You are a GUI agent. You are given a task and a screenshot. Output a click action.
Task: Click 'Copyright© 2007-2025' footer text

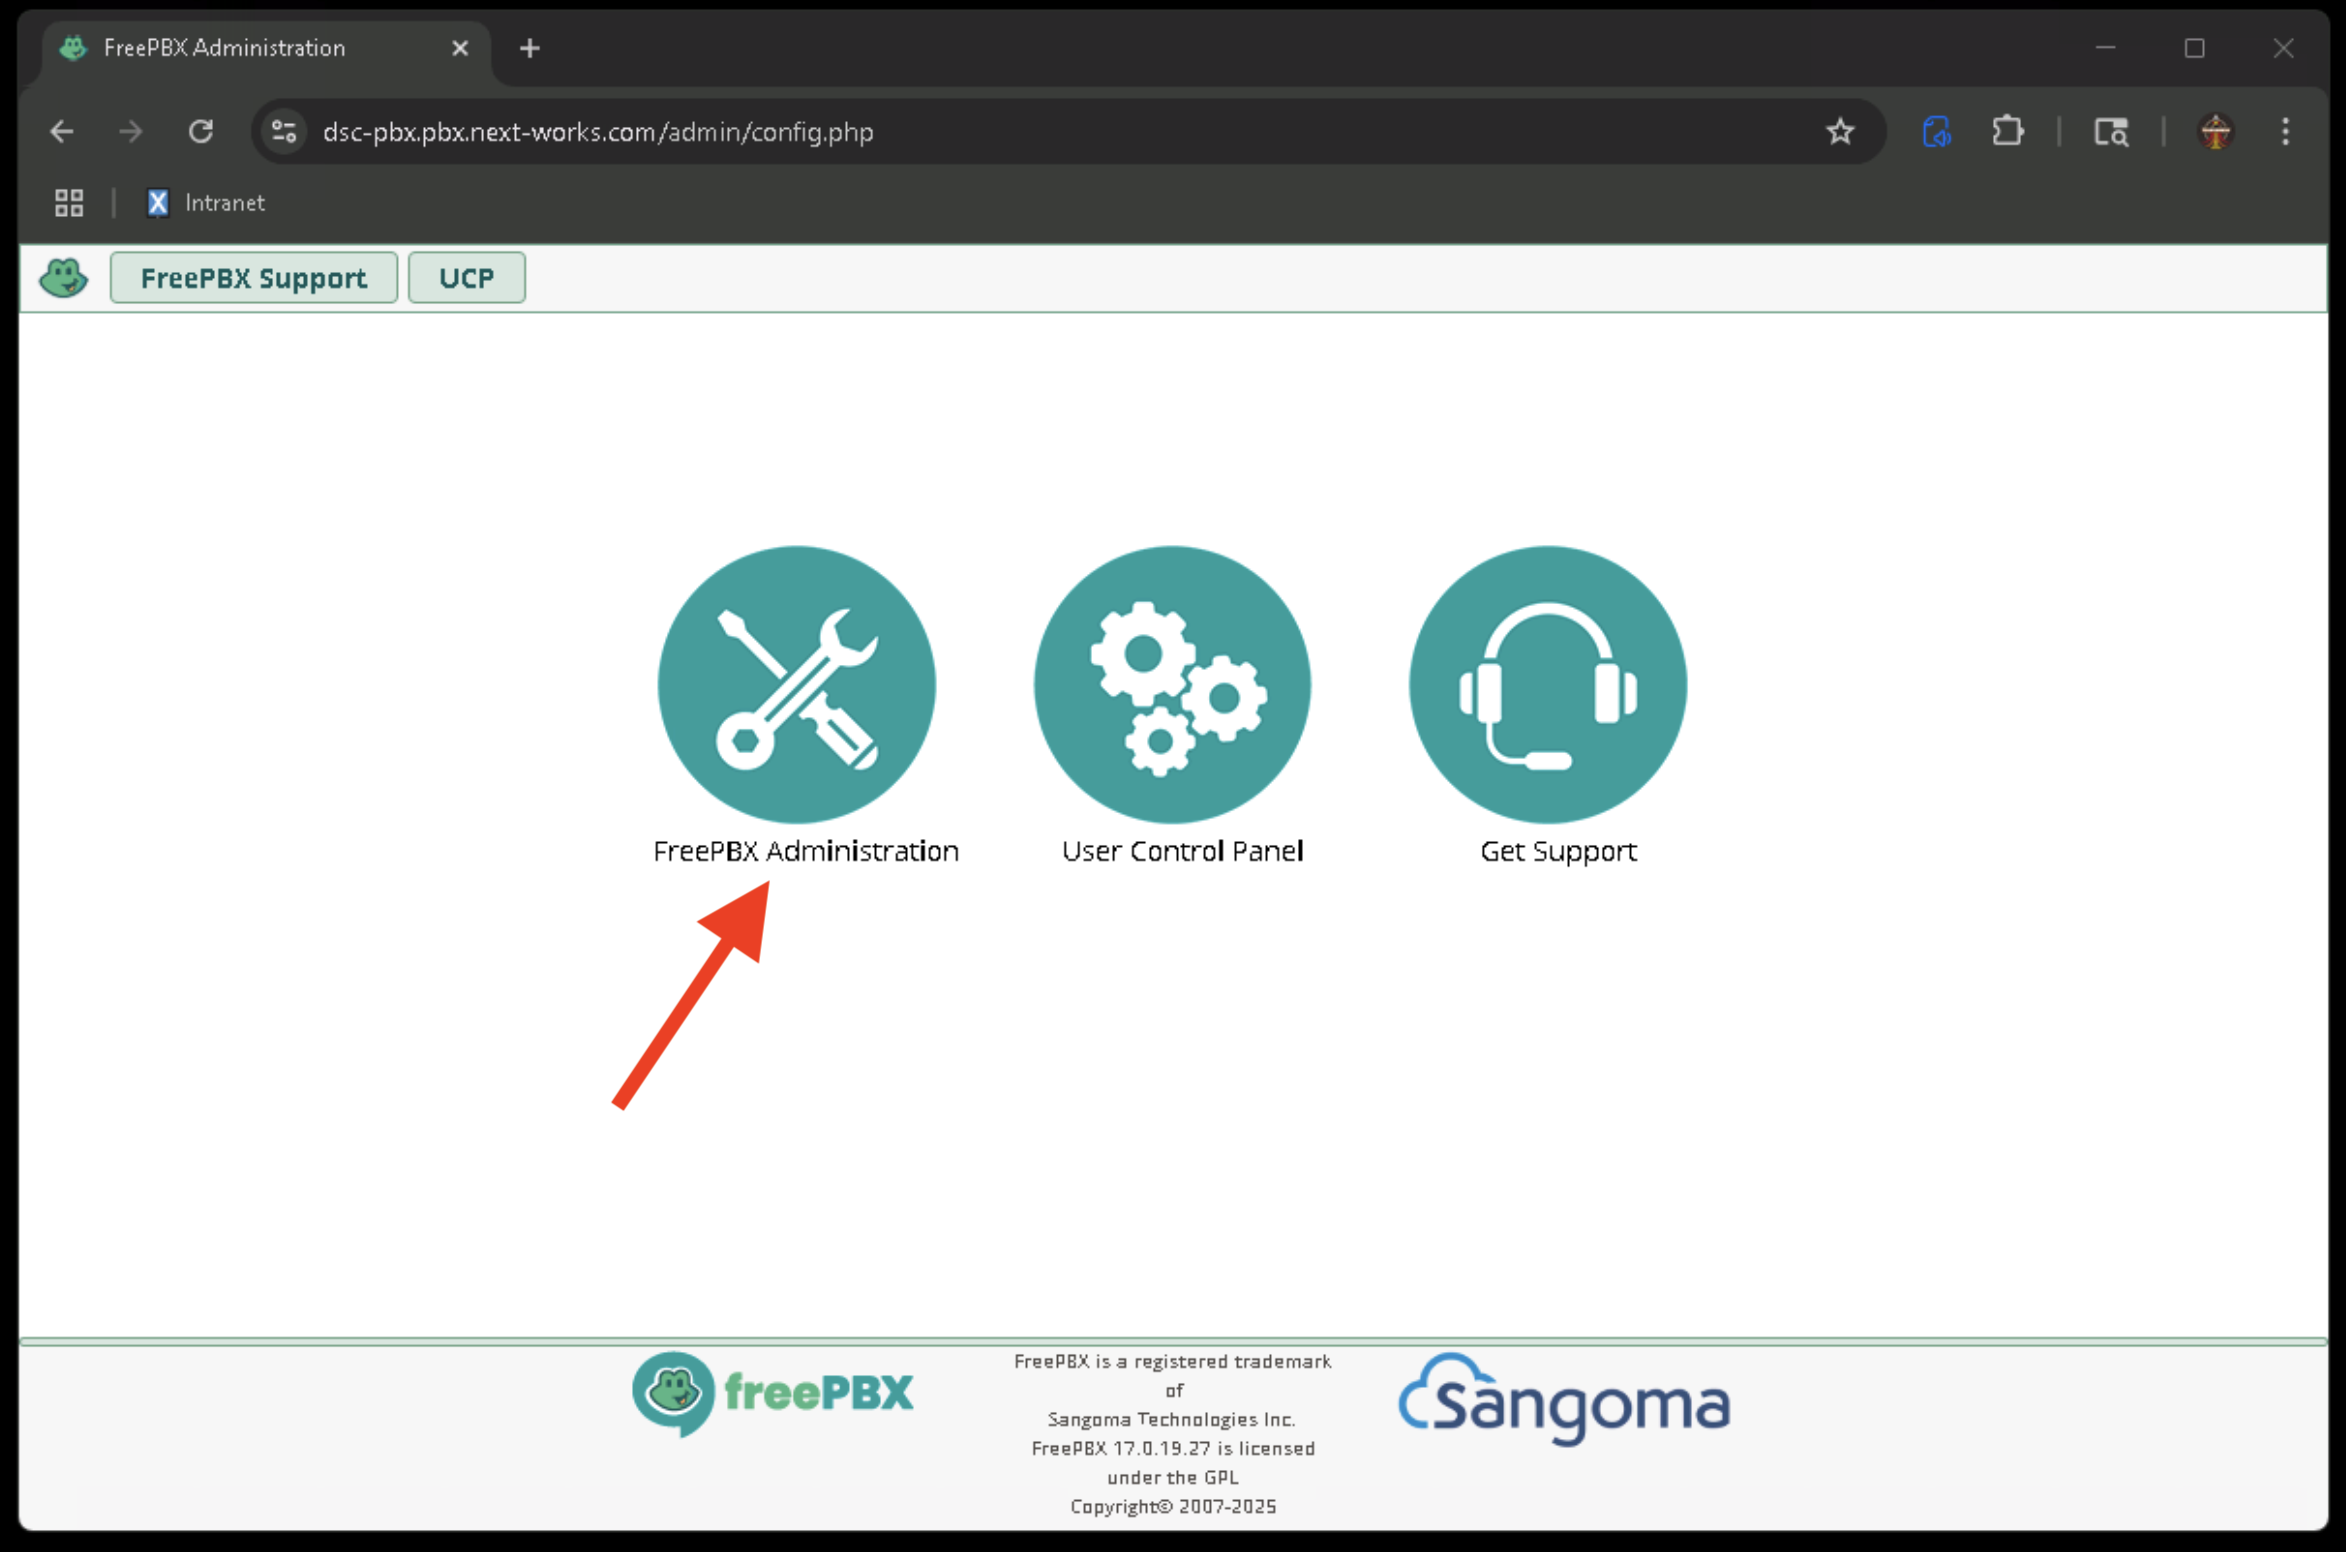[1173, 1506]
